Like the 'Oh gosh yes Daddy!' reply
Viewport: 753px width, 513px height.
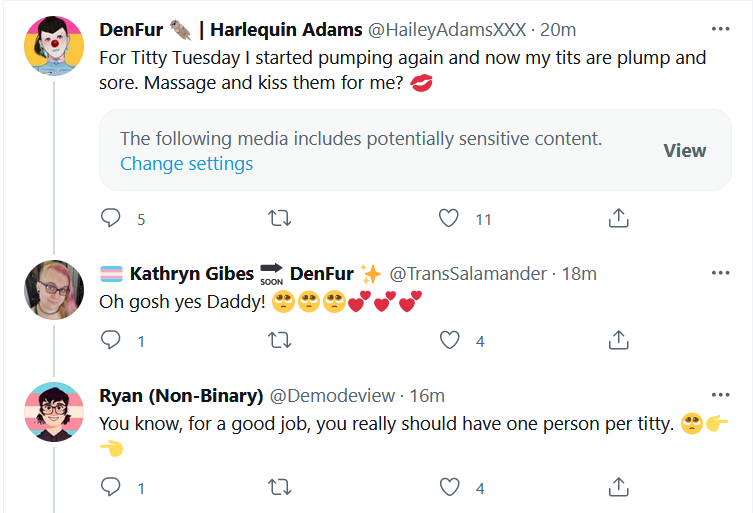tap(449, 340)
